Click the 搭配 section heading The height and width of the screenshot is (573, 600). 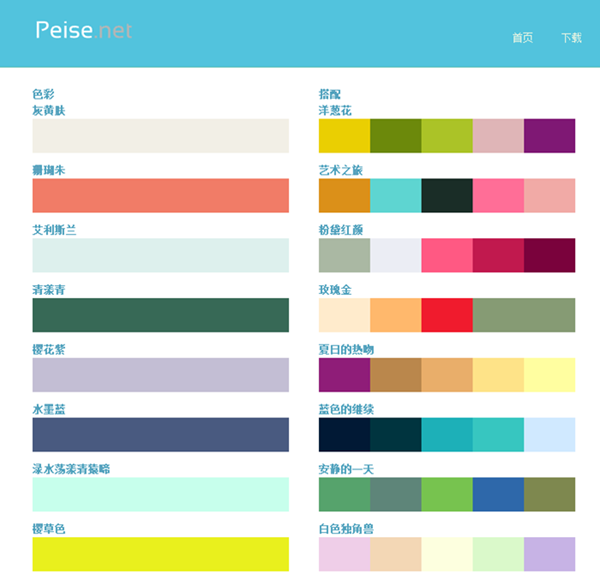329,94
